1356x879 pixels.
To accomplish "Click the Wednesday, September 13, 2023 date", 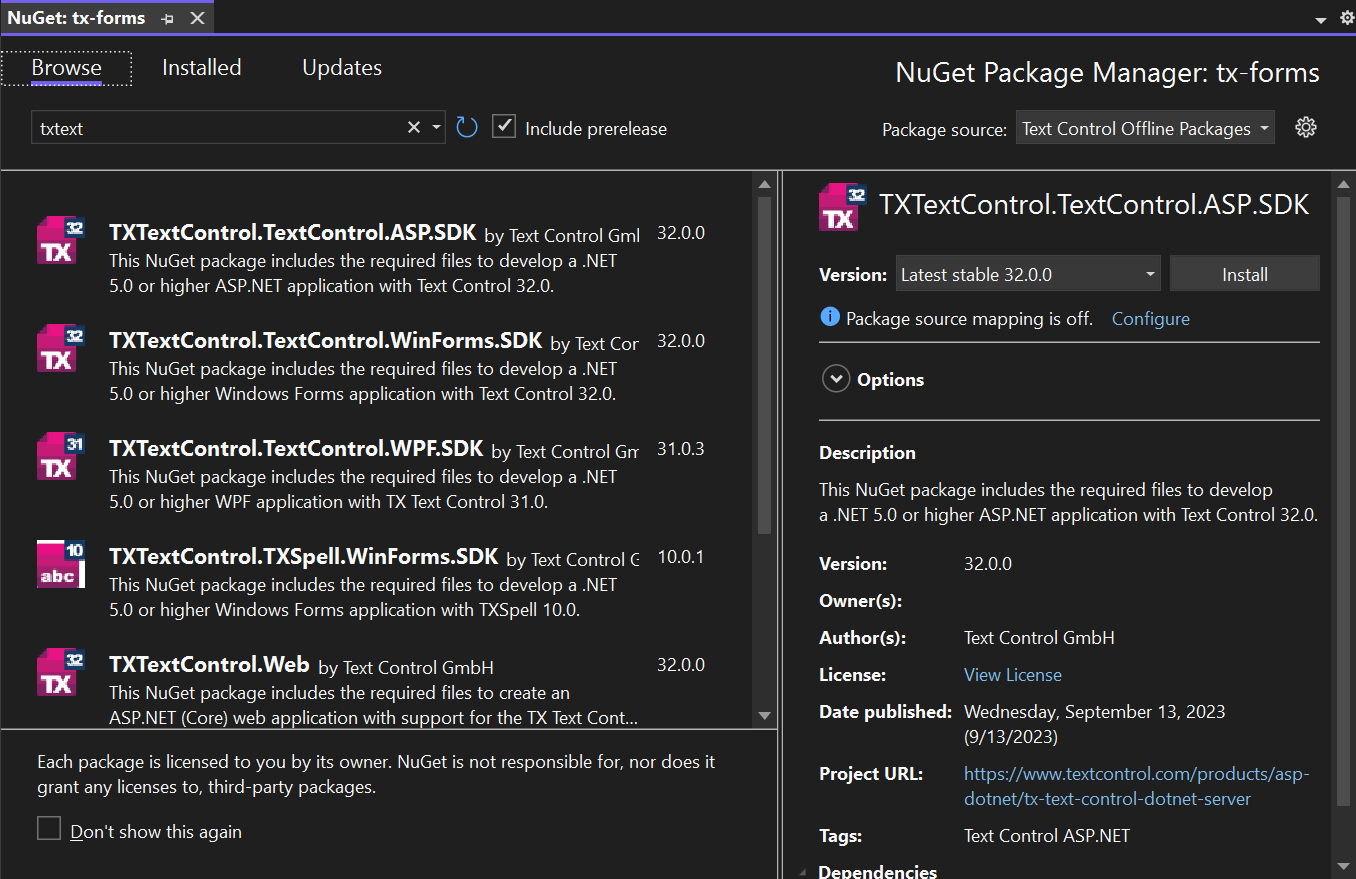I will pos(1095,712).
